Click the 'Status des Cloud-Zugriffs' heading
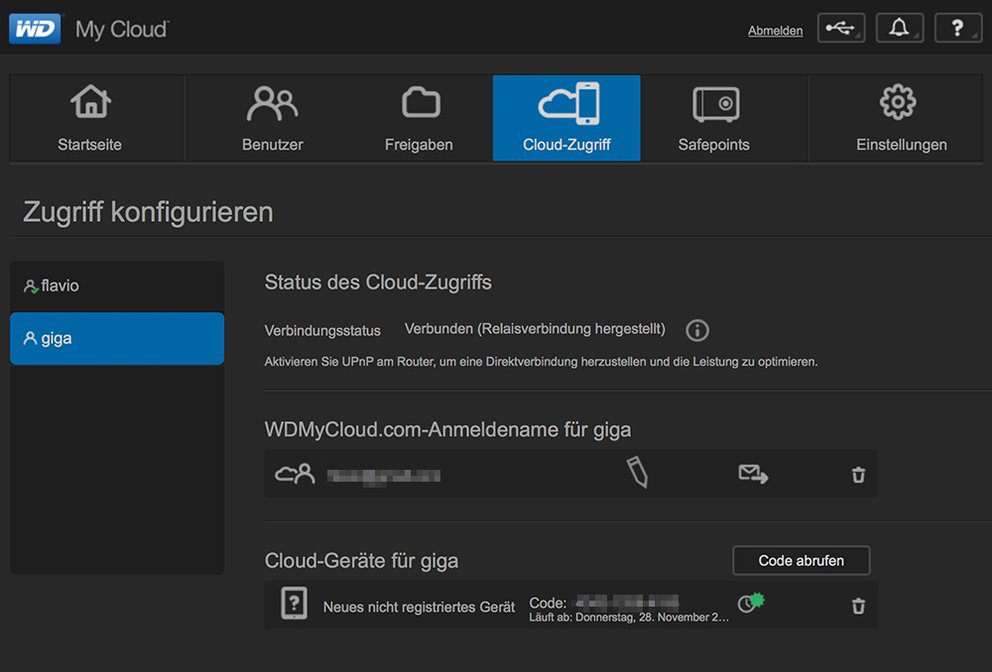 click(378, 282)
